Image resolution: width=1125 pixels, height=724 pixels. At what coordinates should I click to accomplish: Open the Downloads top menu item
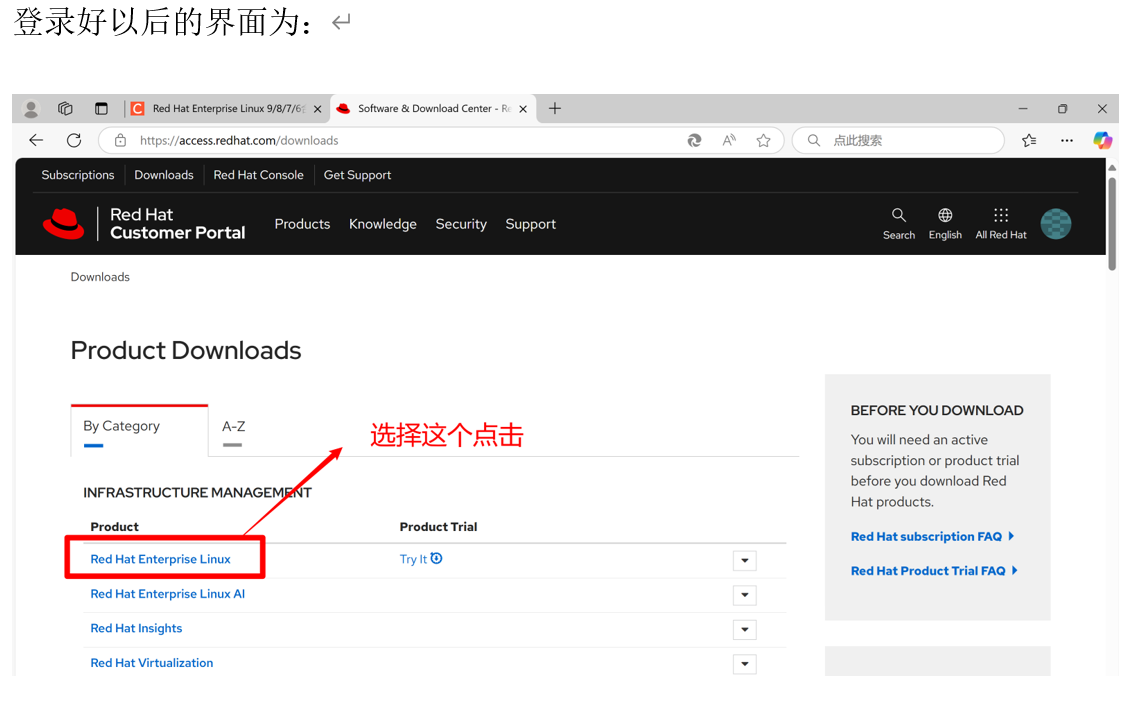pos(164,175)
